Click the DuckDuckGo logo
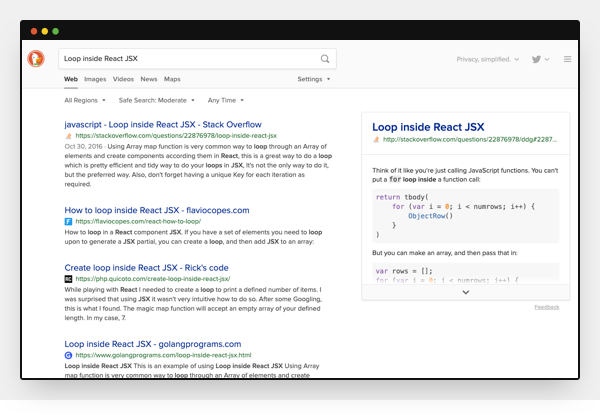Image resolution: width=600 pixels, height=415 pixels. pos(36,59)
